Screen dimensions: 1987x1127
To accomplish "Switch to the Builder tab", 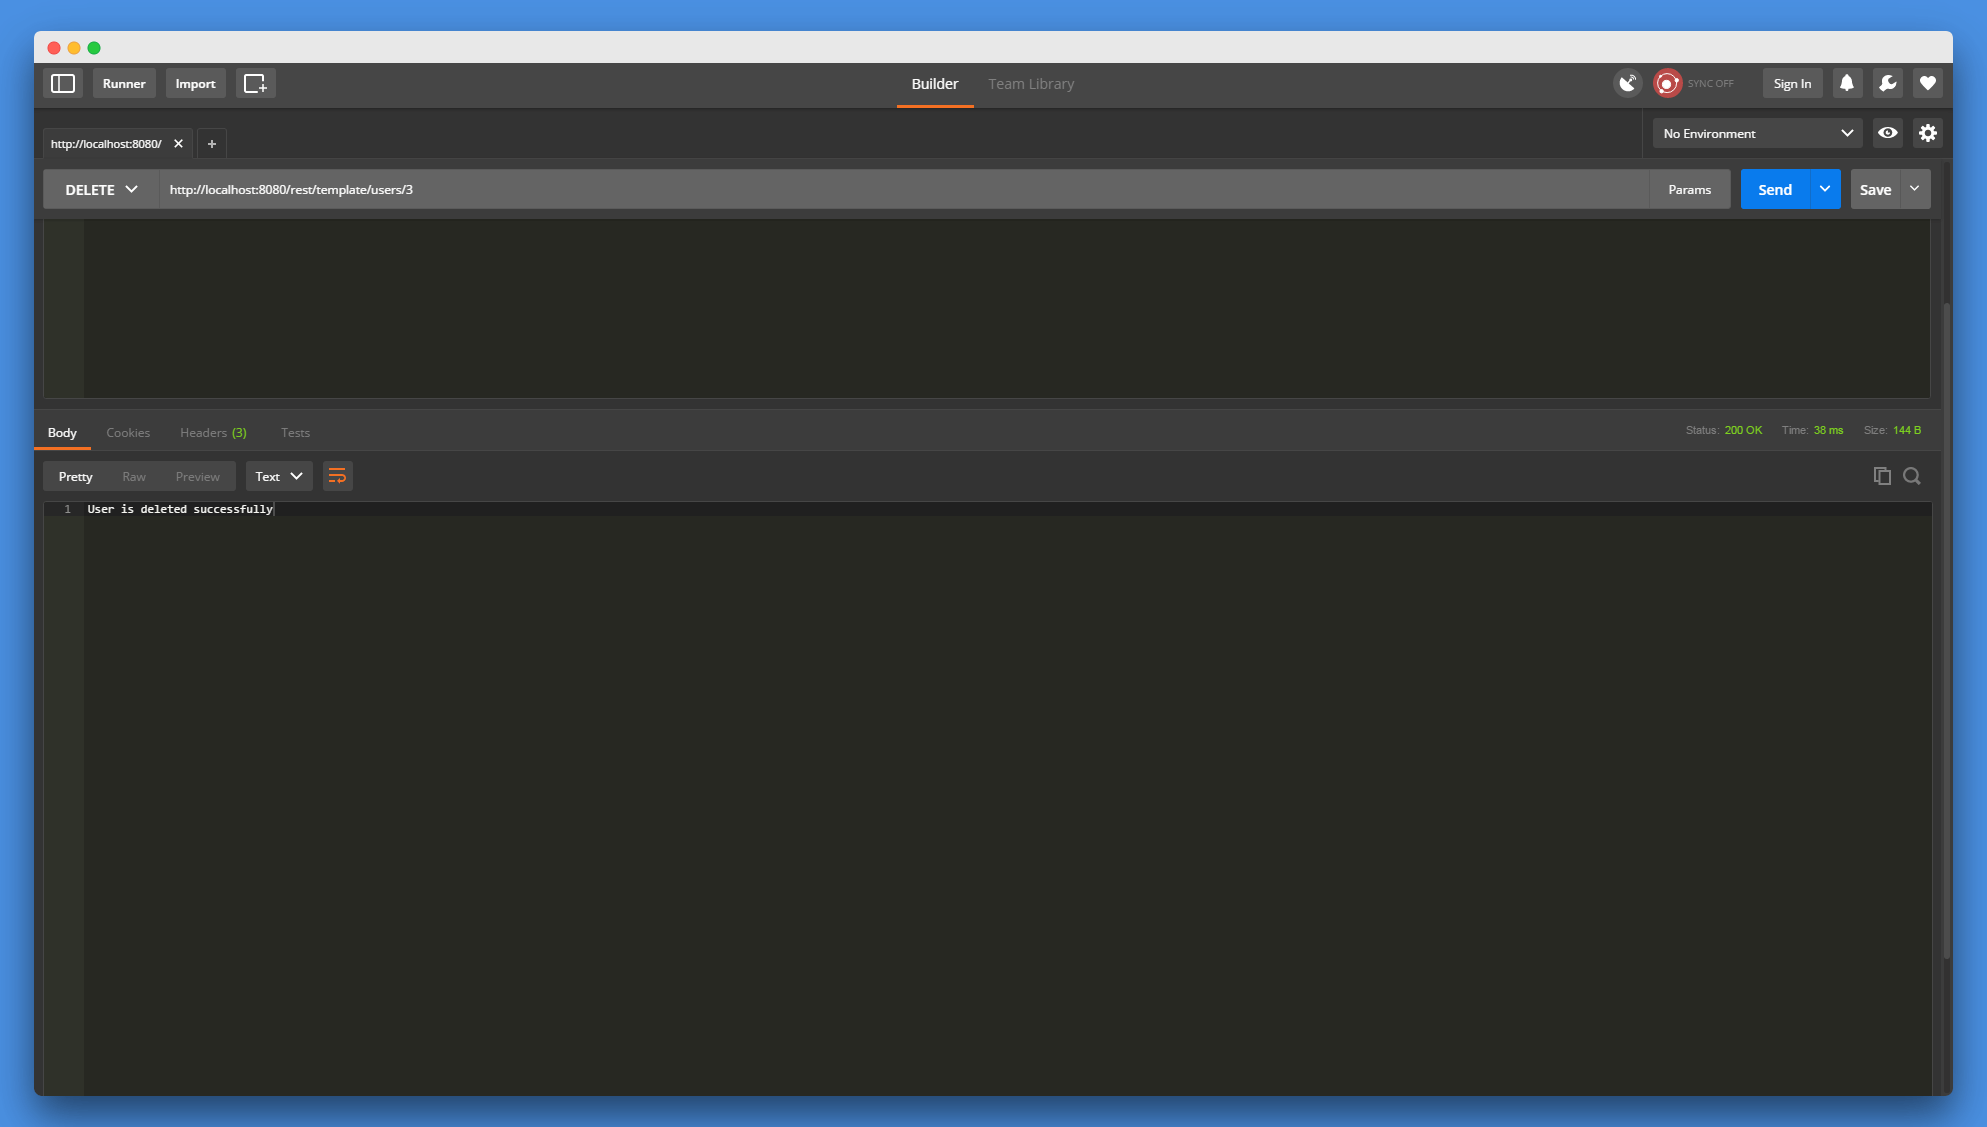I will [x=935, y=84].
